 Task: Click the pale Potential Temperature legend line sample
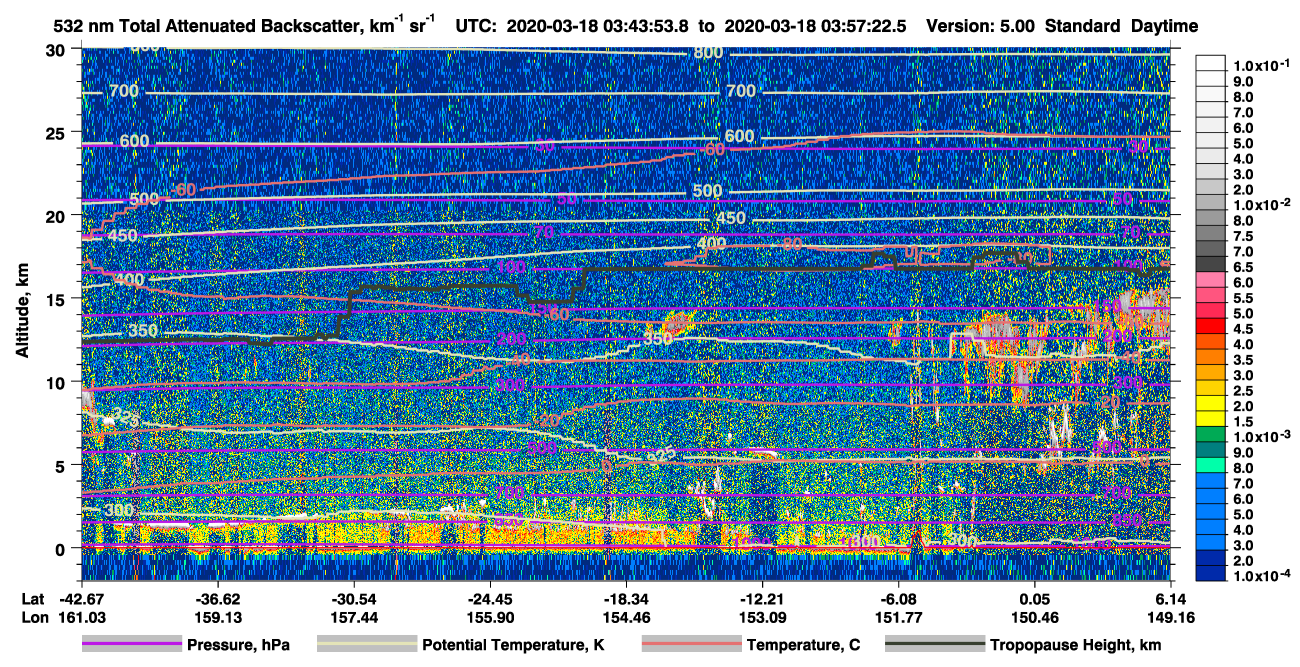pos(367,645)
